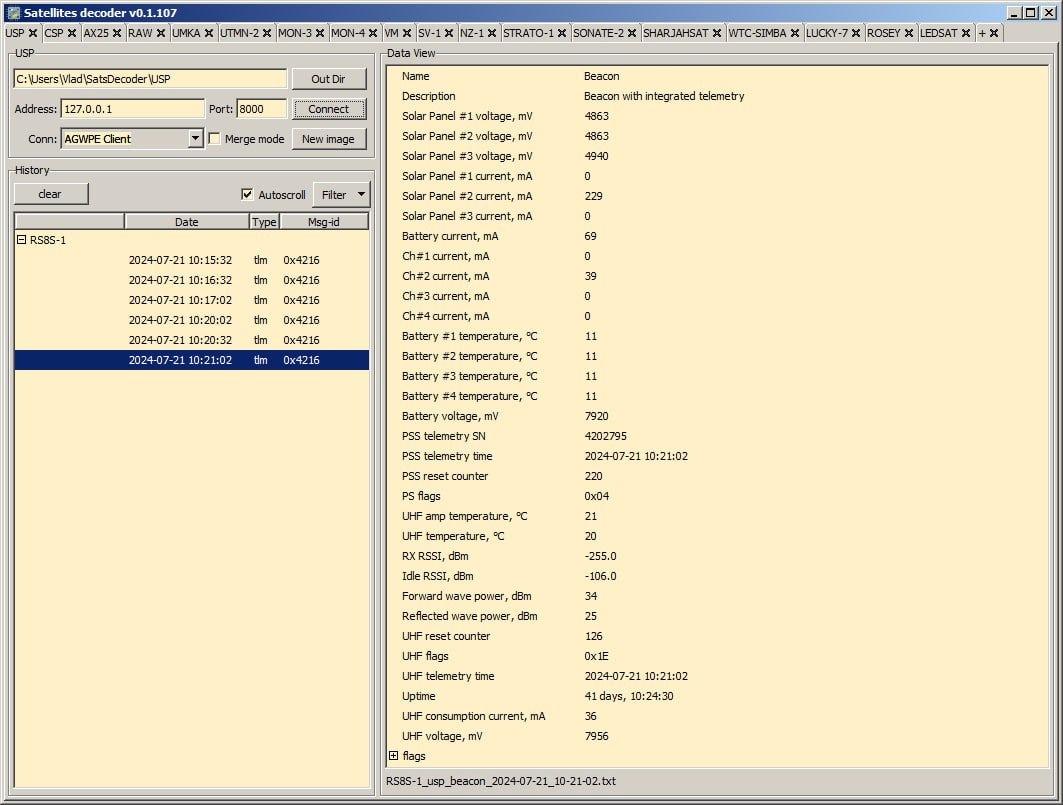Viewport: 1063px width, 805px height.
Task: Close the UMKA tab via X icon
Action: pyautogui.click(x=209, y=33)
